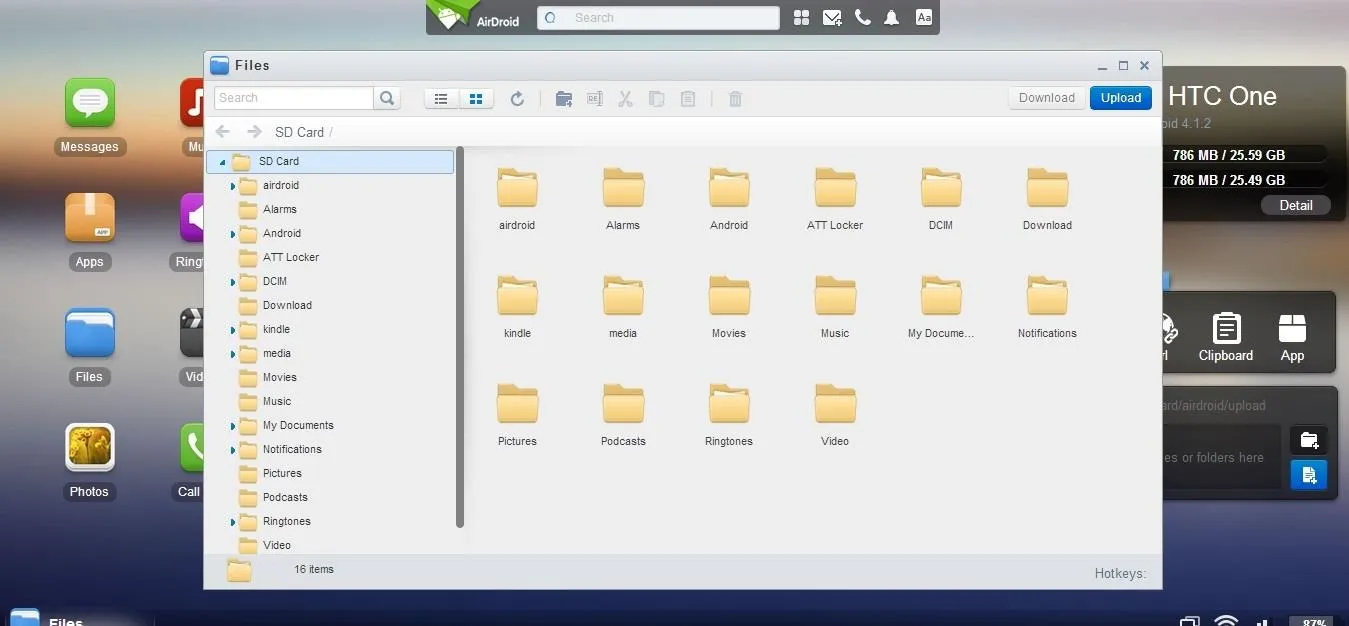Viewport: 1349px width, 626px height.
Task: Click the Detail button on the HTC One panel
Action: point(1295,205)
